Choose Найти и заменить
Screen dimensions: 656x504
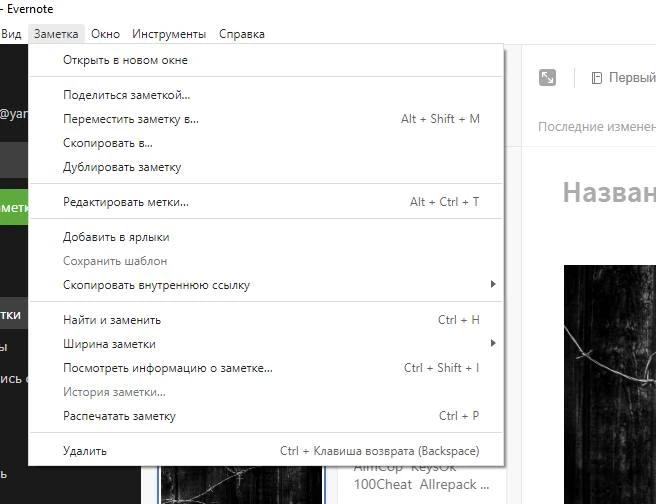[x=266, y=320]
